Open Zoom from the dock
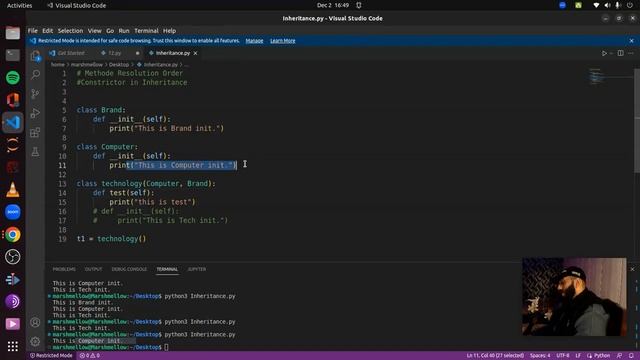This screenshot has width=640, height=360. 13,212
